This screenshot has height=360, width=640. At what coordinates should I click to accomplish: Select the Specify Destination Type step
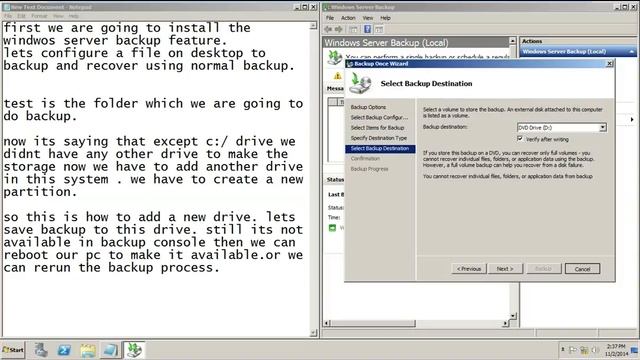(379, 138)
